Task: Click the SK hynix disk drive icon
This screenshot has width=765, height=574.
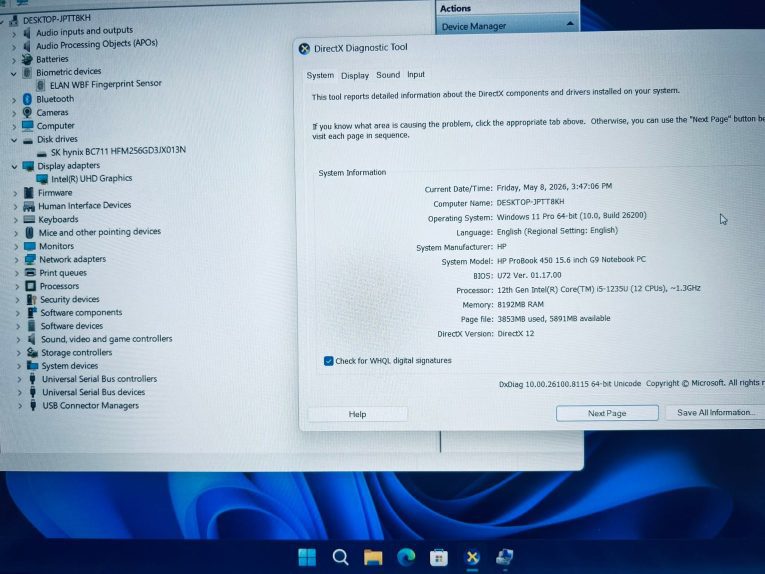Action: click(x=42, y=153)
